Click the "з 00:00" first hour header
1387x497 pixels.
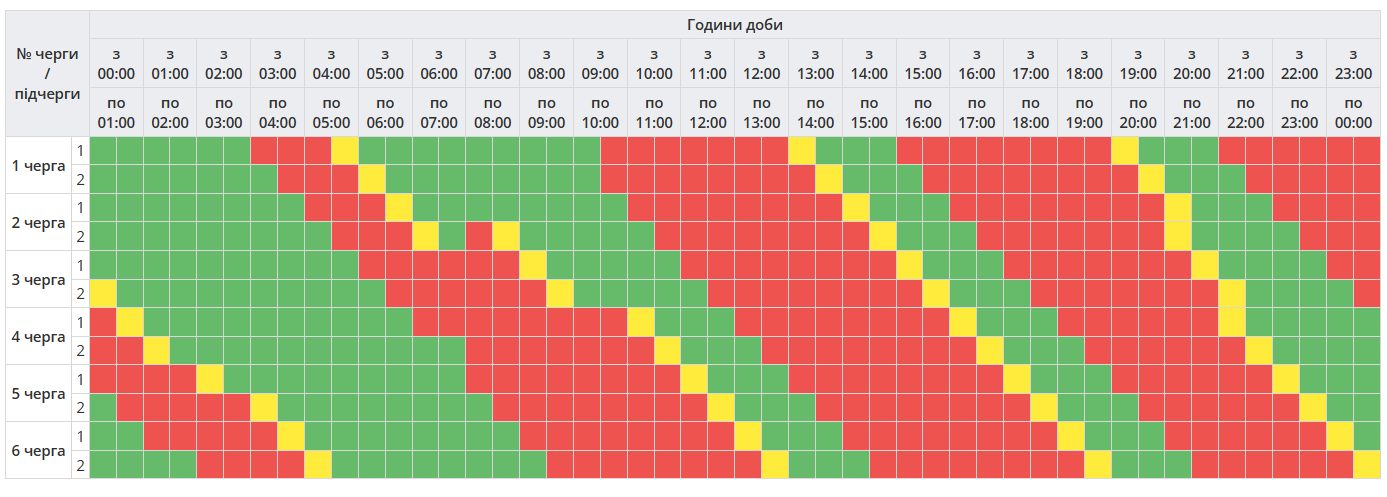click(116, 63)
